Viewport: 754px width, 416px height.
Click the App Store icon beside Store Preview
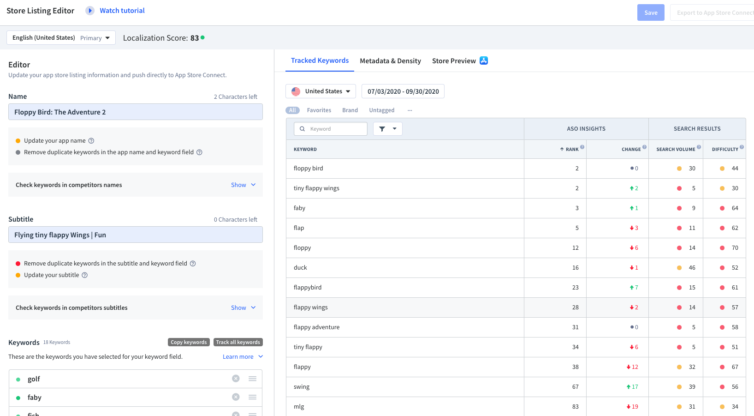(x=484, y=61)
